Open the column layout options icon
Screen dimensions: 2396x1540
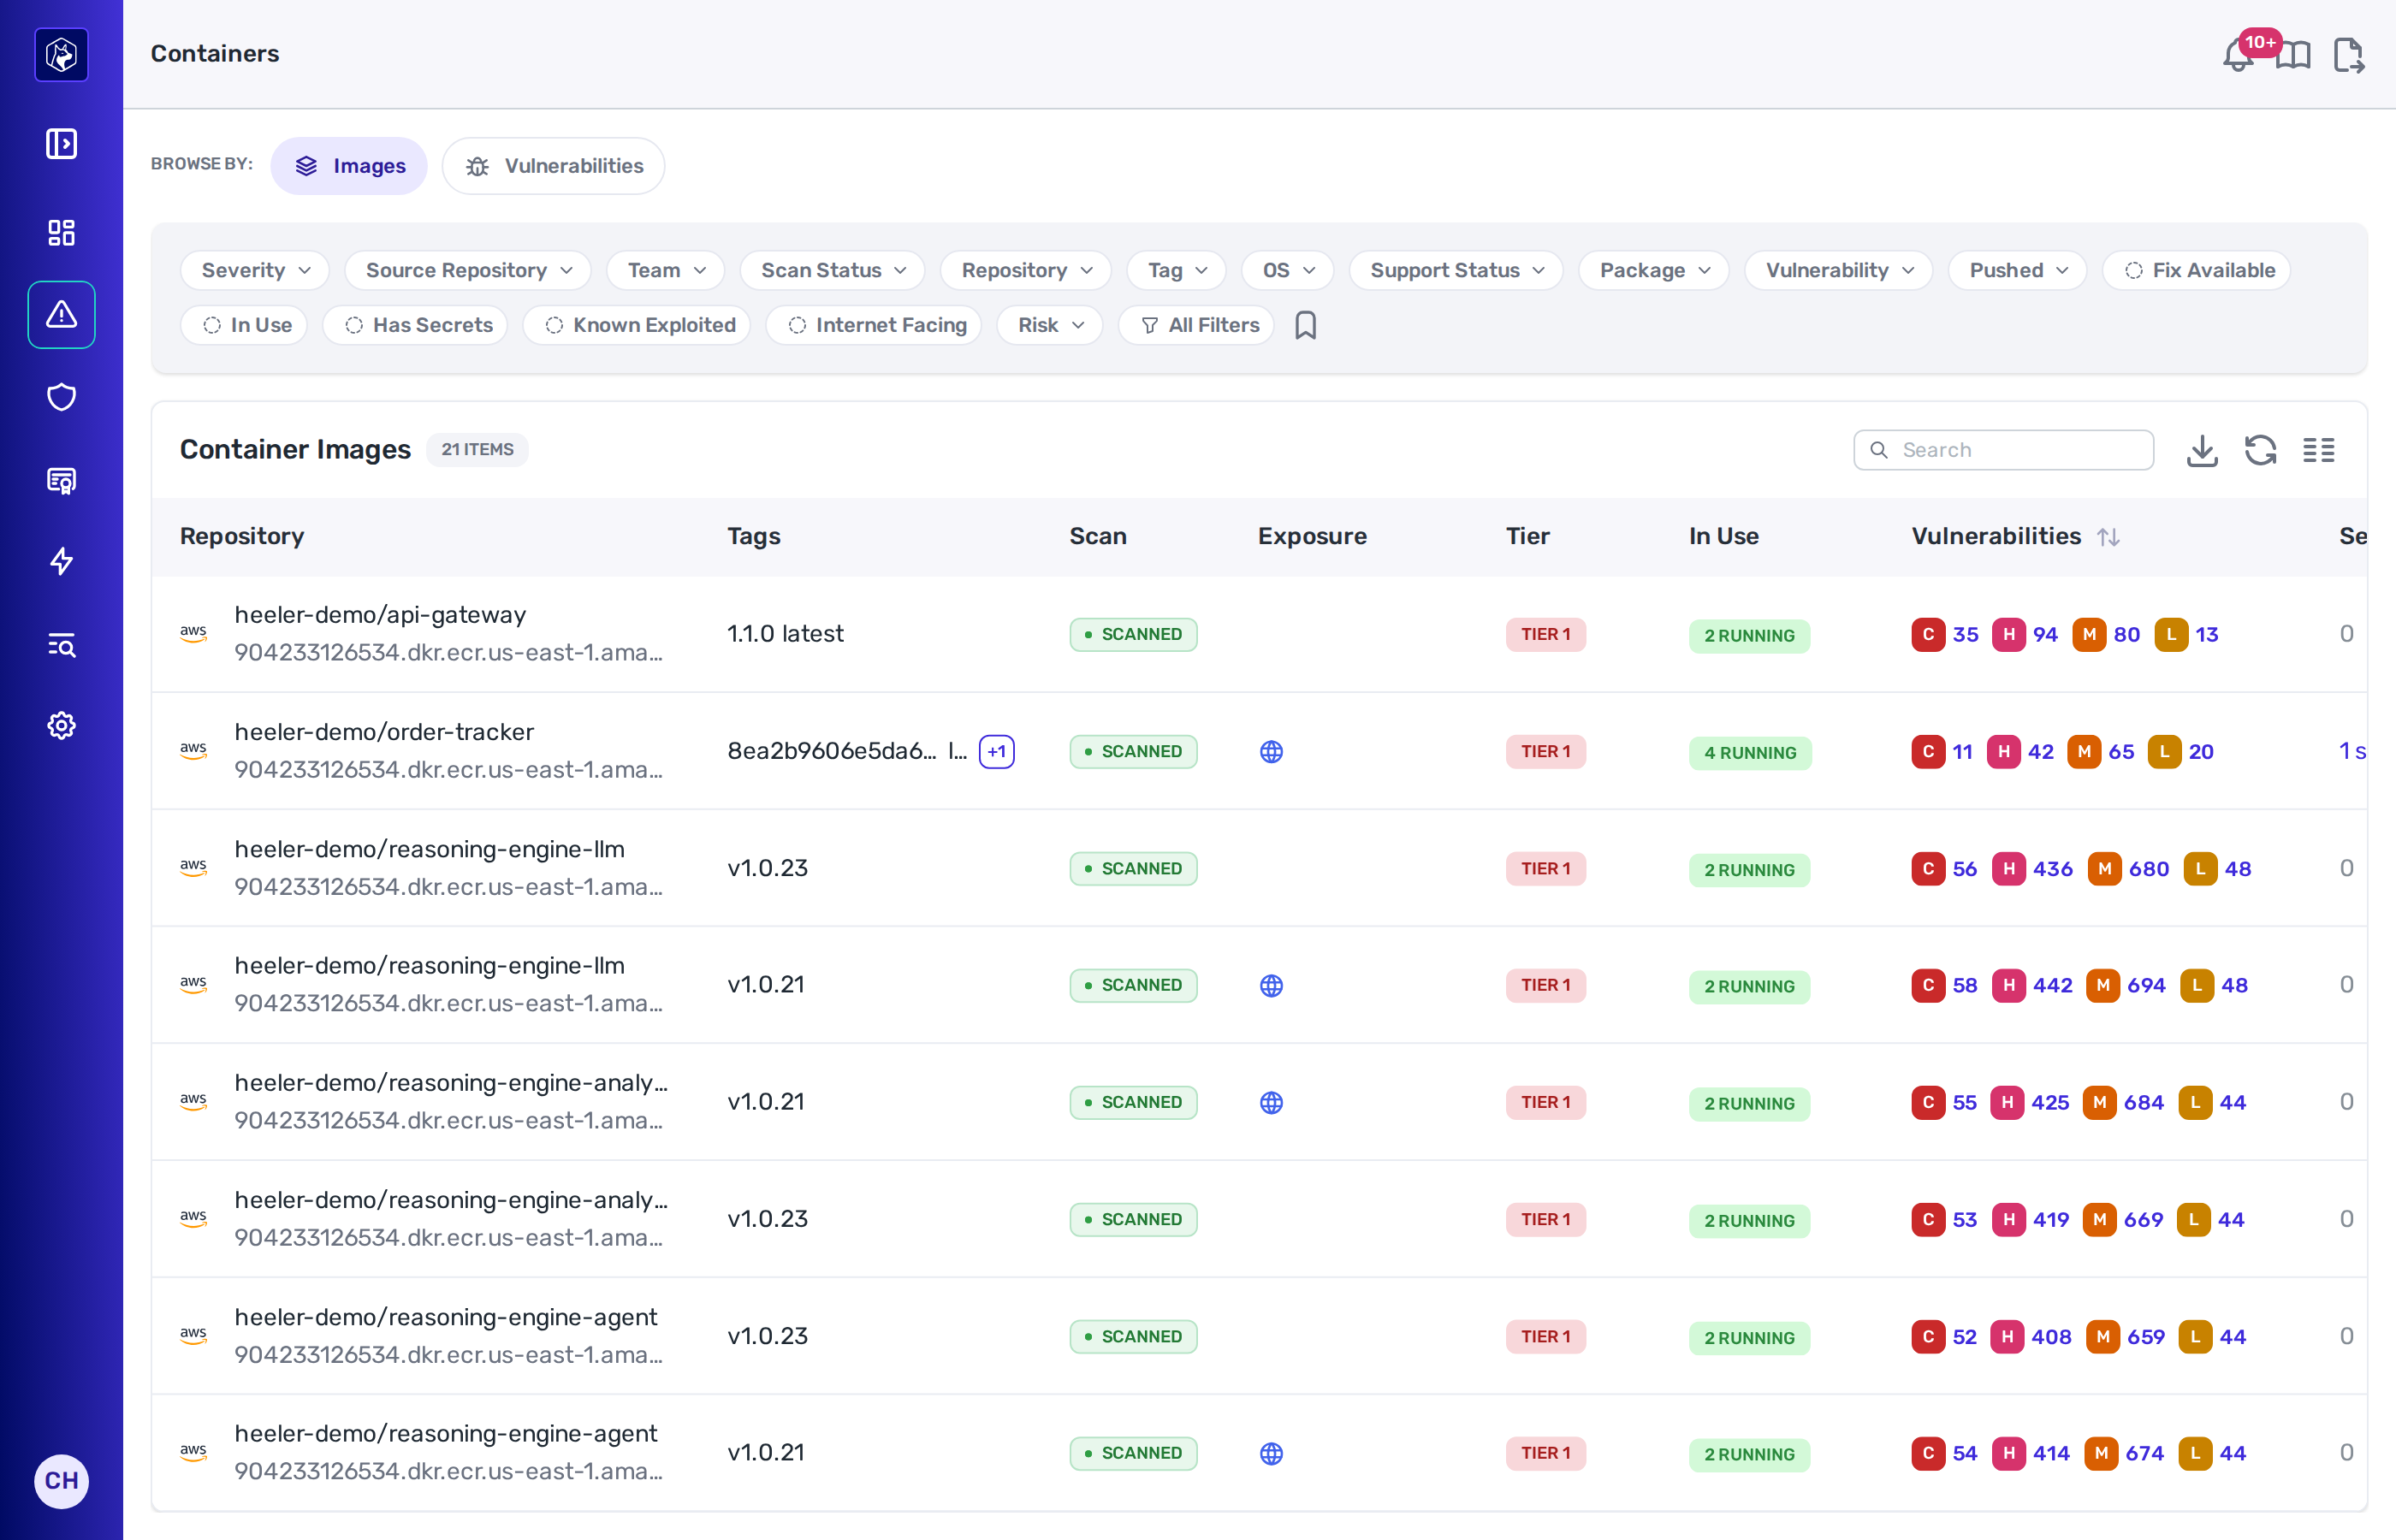(x=2318, y=450)
